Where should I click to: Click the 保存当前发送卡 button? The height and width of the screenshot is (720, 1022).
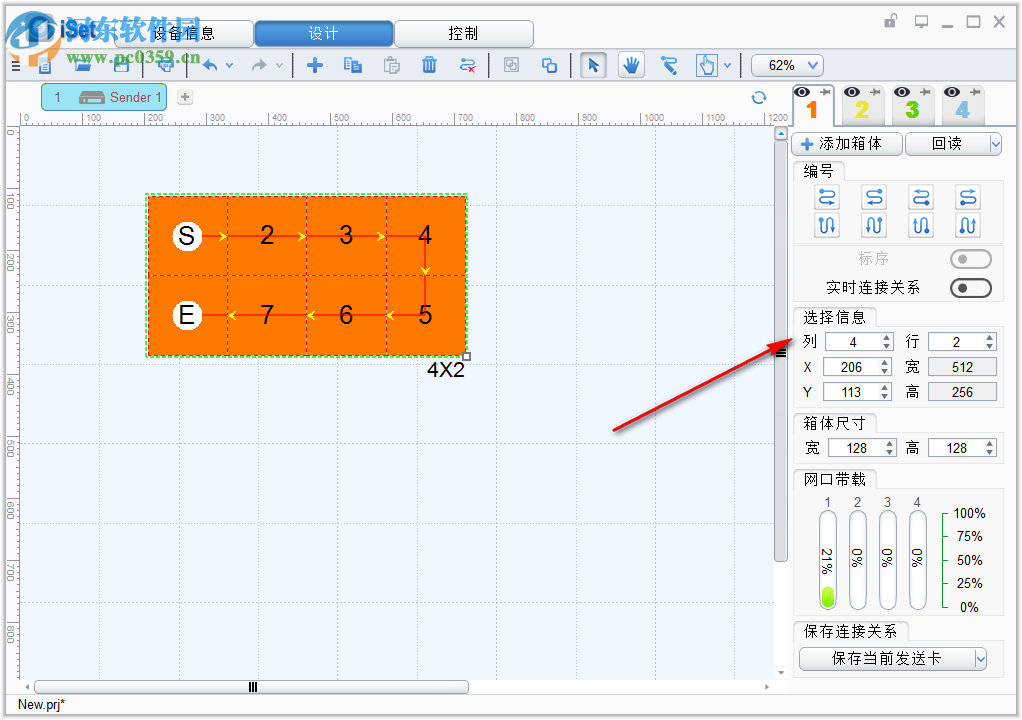(x=886, y=659)
